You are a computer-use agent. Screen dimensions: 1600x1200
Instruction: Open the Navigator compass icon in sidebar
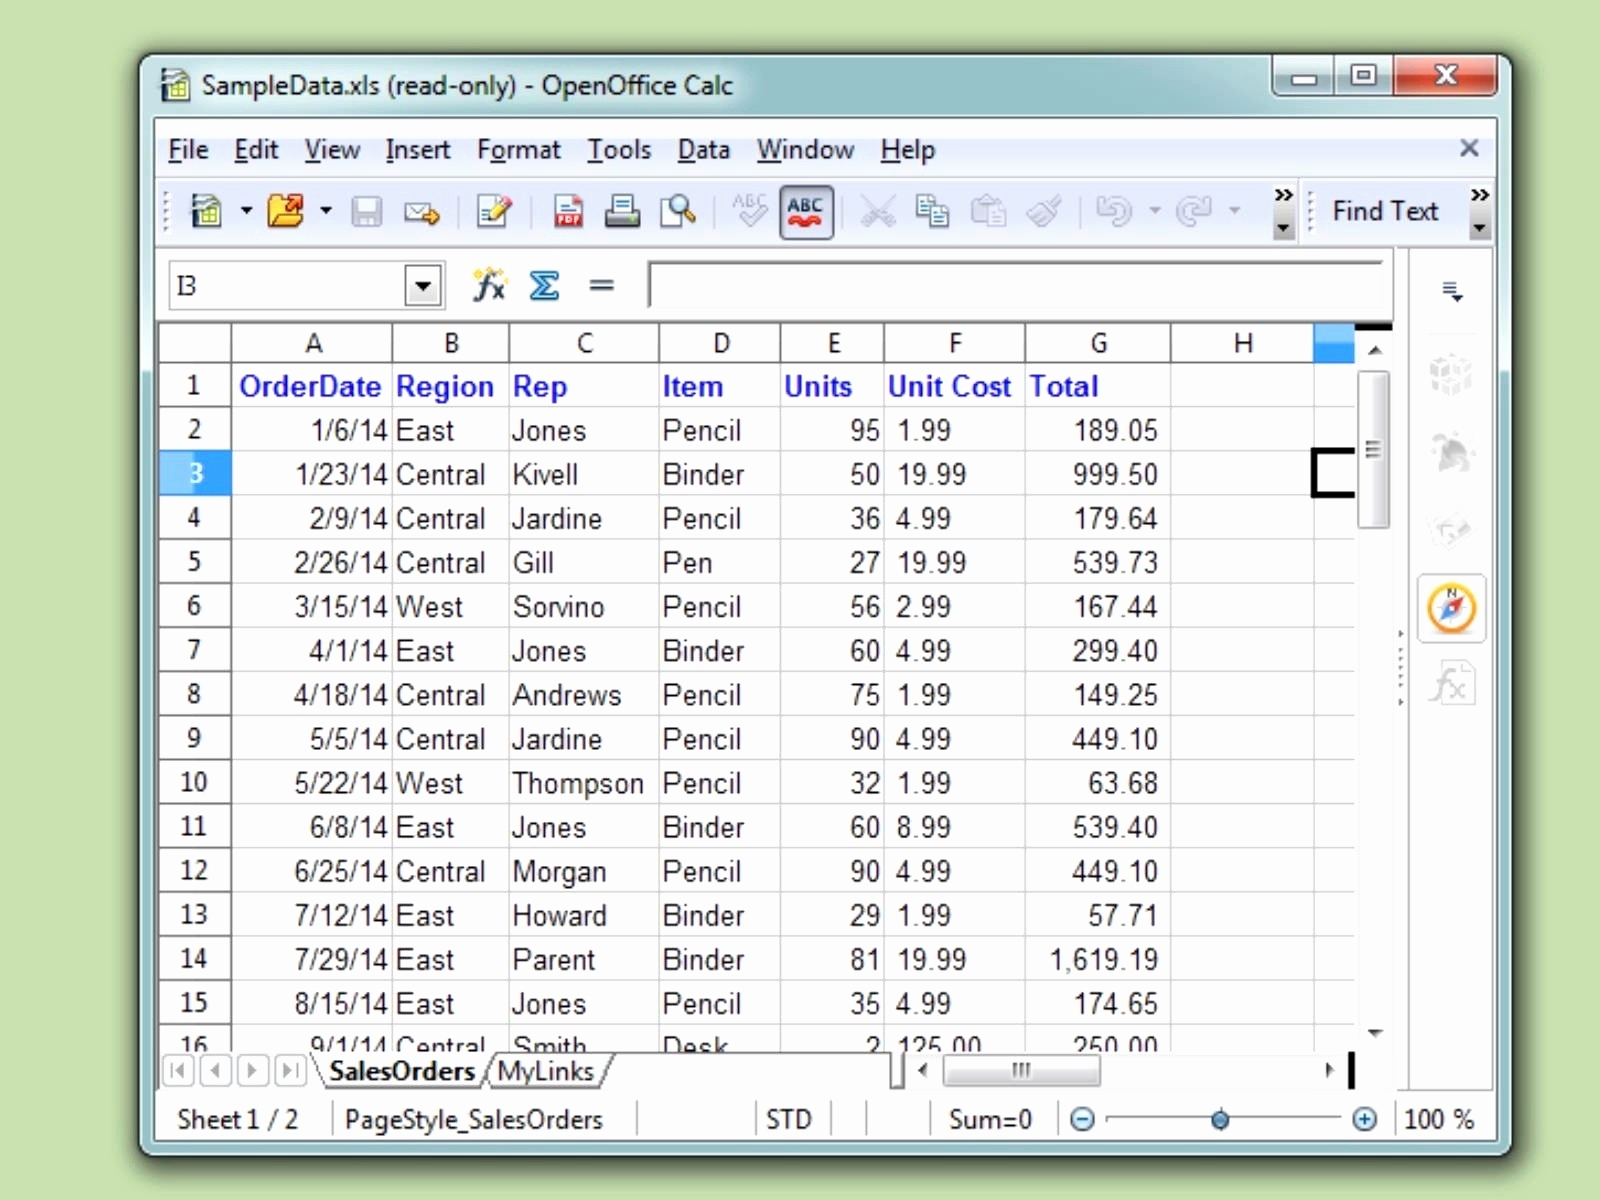[x=1450, y=608]
